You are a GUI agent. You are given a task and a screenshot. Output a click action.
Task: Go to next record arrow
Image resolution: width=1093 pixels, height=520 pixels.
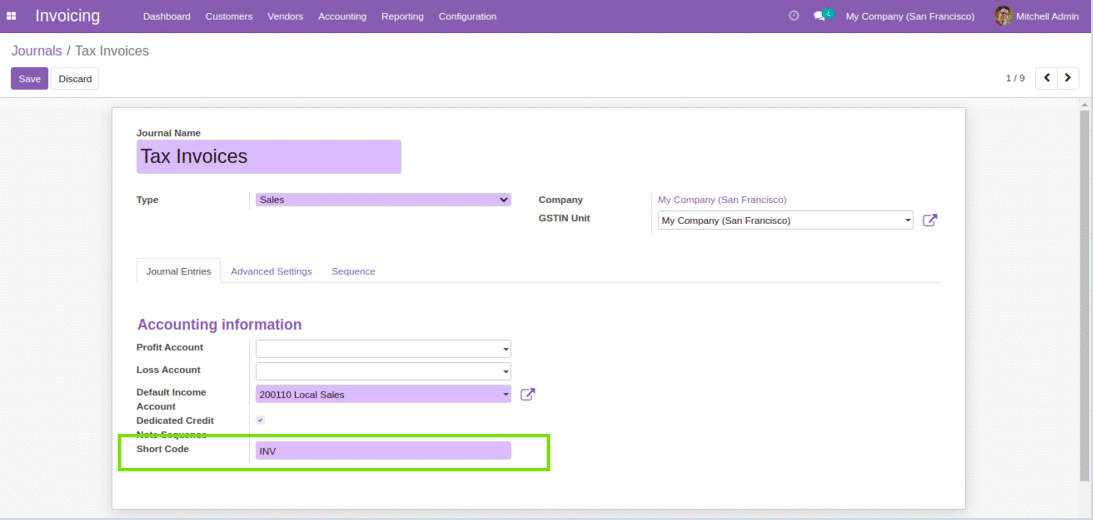[1068, 78]
